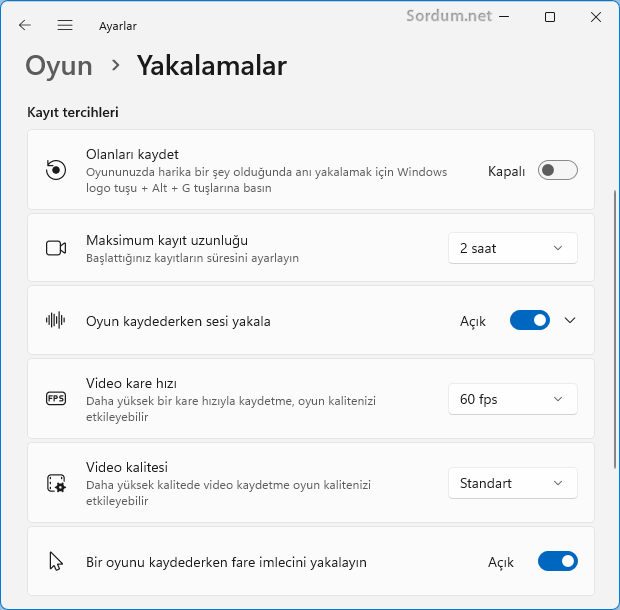Maximize the Ayarlar window
Viewport: 620px width, 610px height.
550,17
